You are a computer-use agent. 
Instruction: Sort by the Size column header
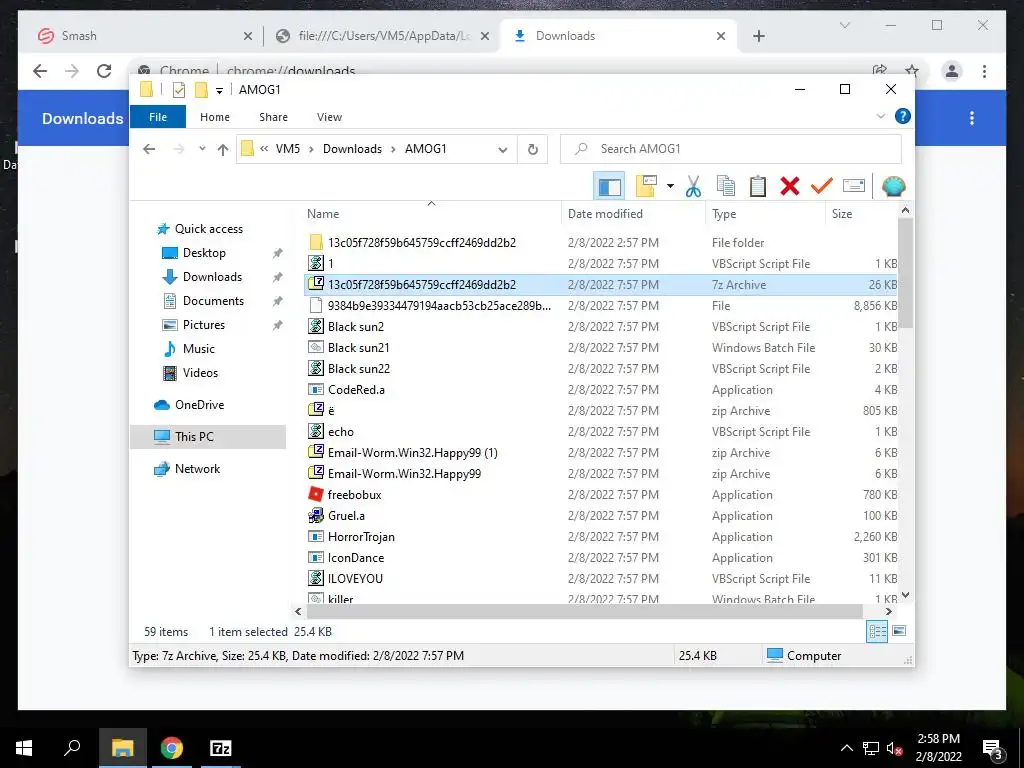coord(861,214)
